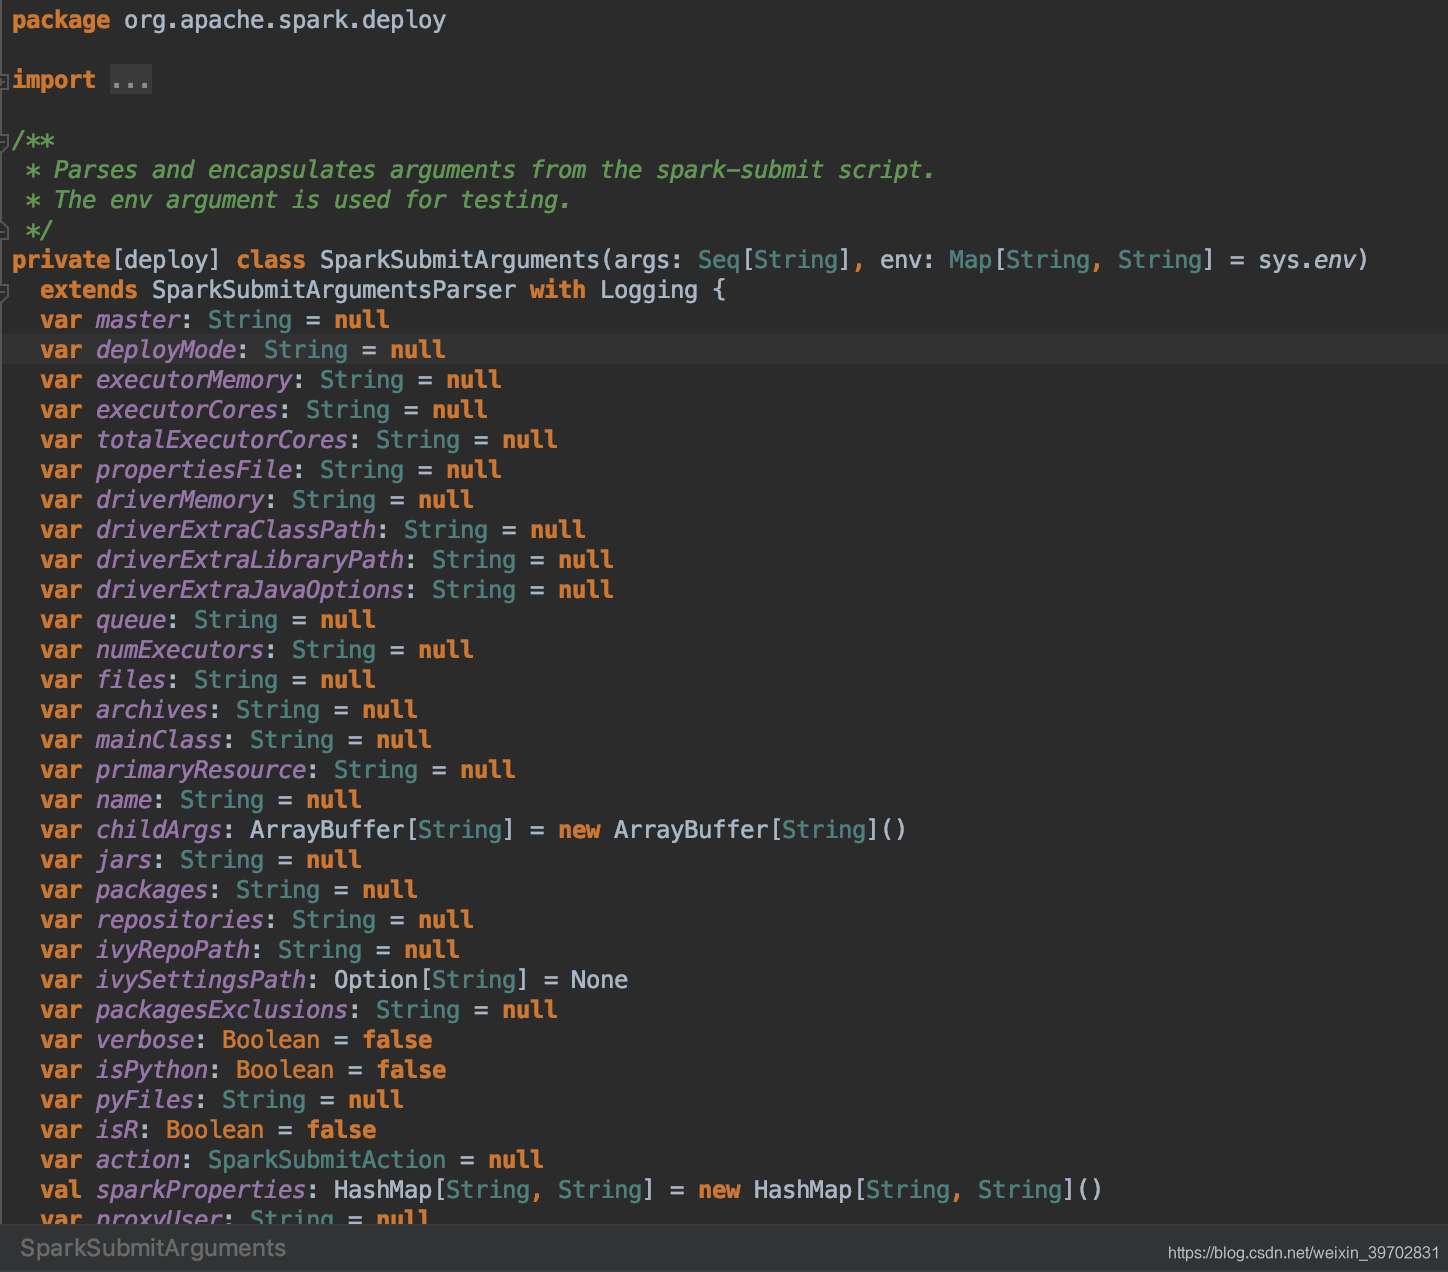Click the SparkSubmitArguments breadcrumb
The image size is (1448, 1272).
click(153, 1248)
